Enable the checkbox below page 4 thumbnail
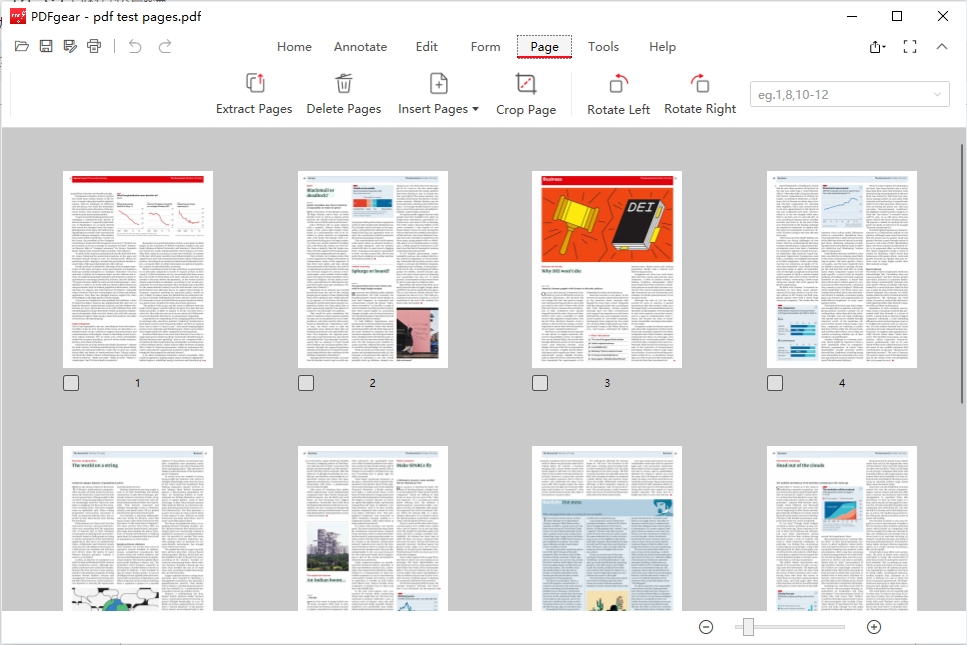Screen dimensions: 967x645 (773, 382)
